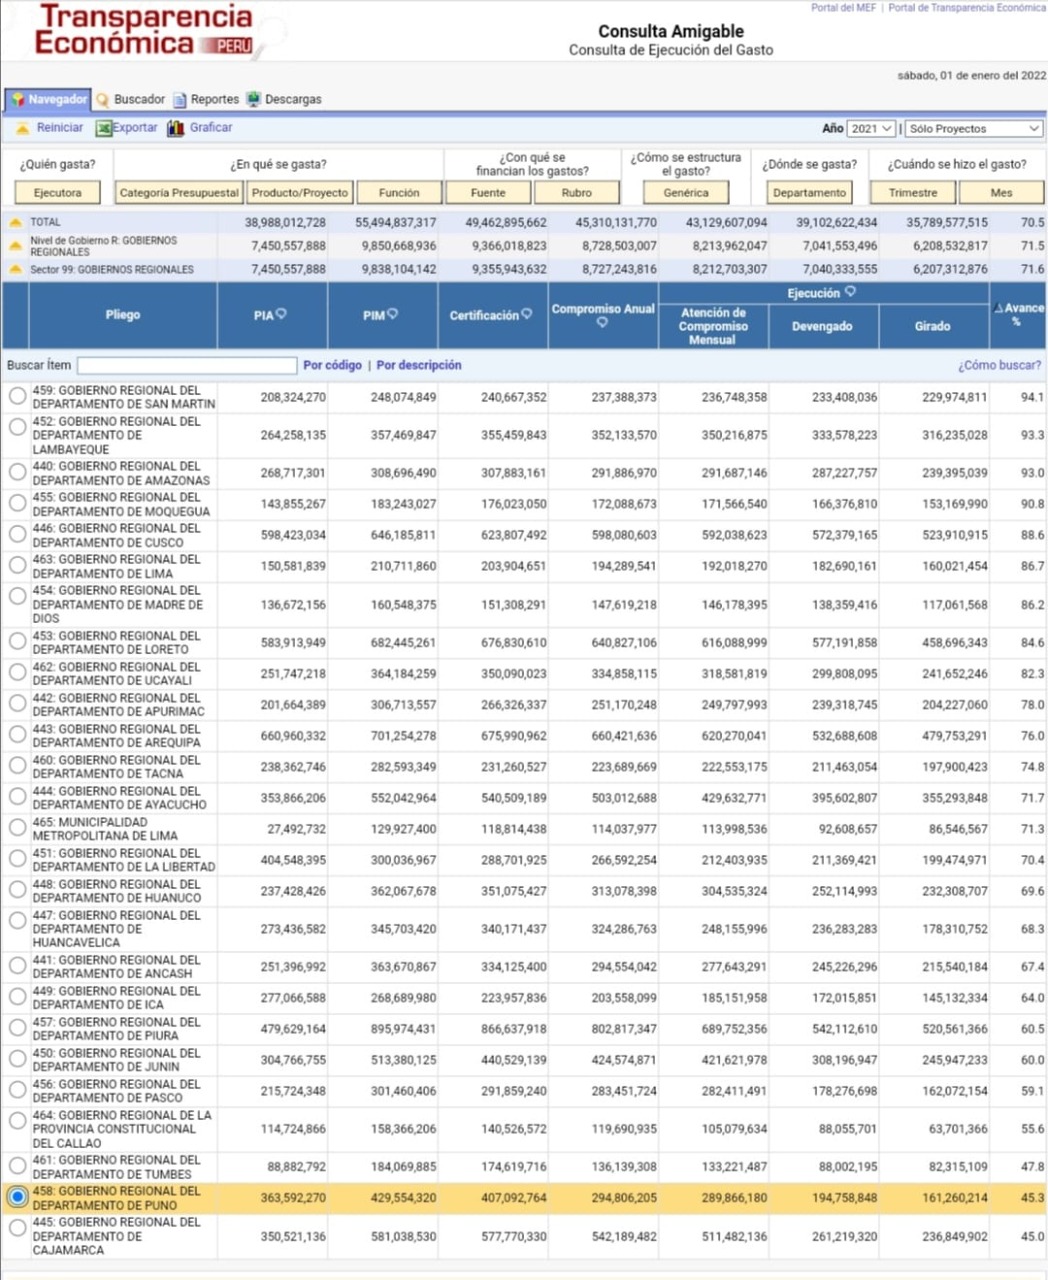Click the Genérica button
1048x1280 pixels.
[686, 193]
